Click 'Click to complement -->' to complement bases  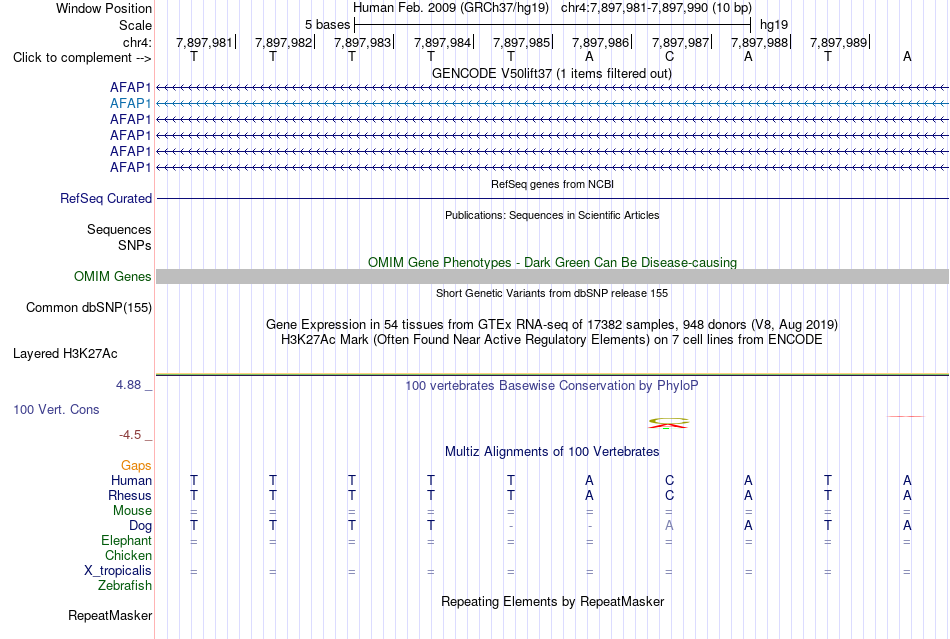[x=82, y=58]
